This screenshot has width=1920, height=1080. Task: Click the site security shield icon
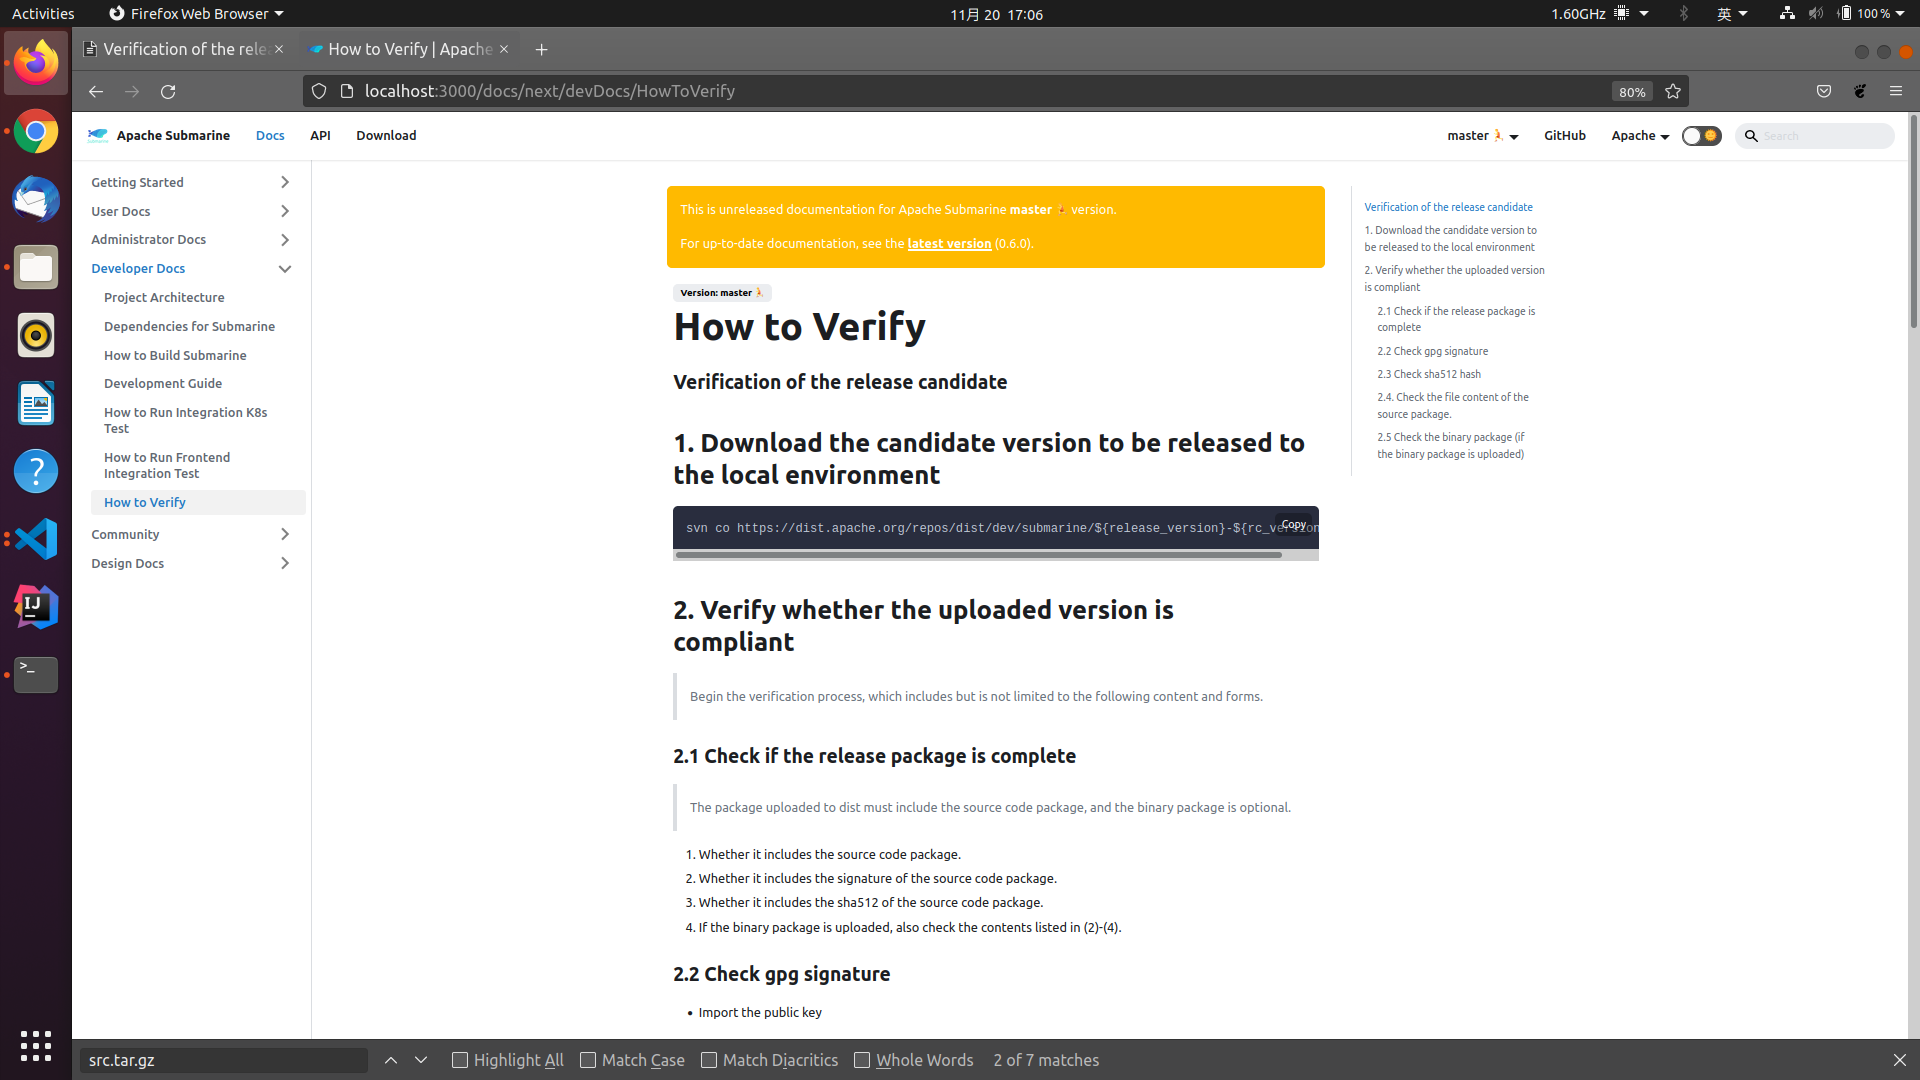click(319, 91)
